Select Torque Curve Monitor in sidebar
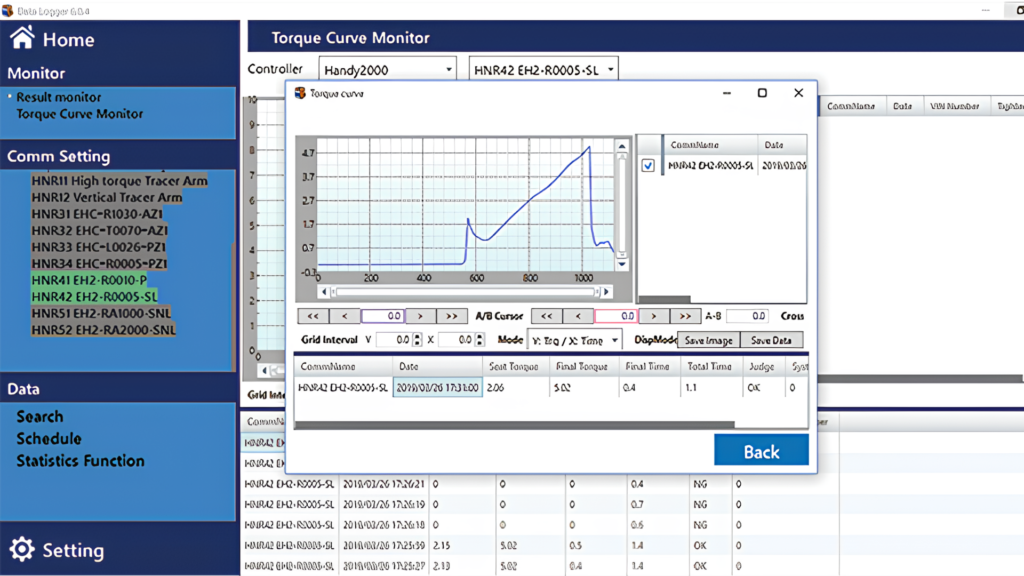Screen dimensions: 1024x576 pos(80,114)
